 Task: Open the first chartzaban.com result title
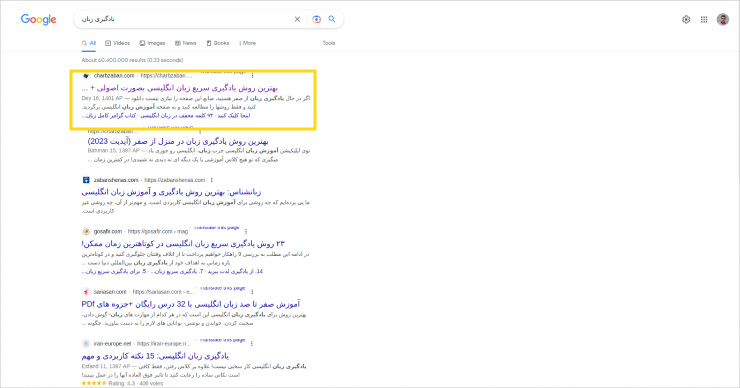click(x=180, y=88)
